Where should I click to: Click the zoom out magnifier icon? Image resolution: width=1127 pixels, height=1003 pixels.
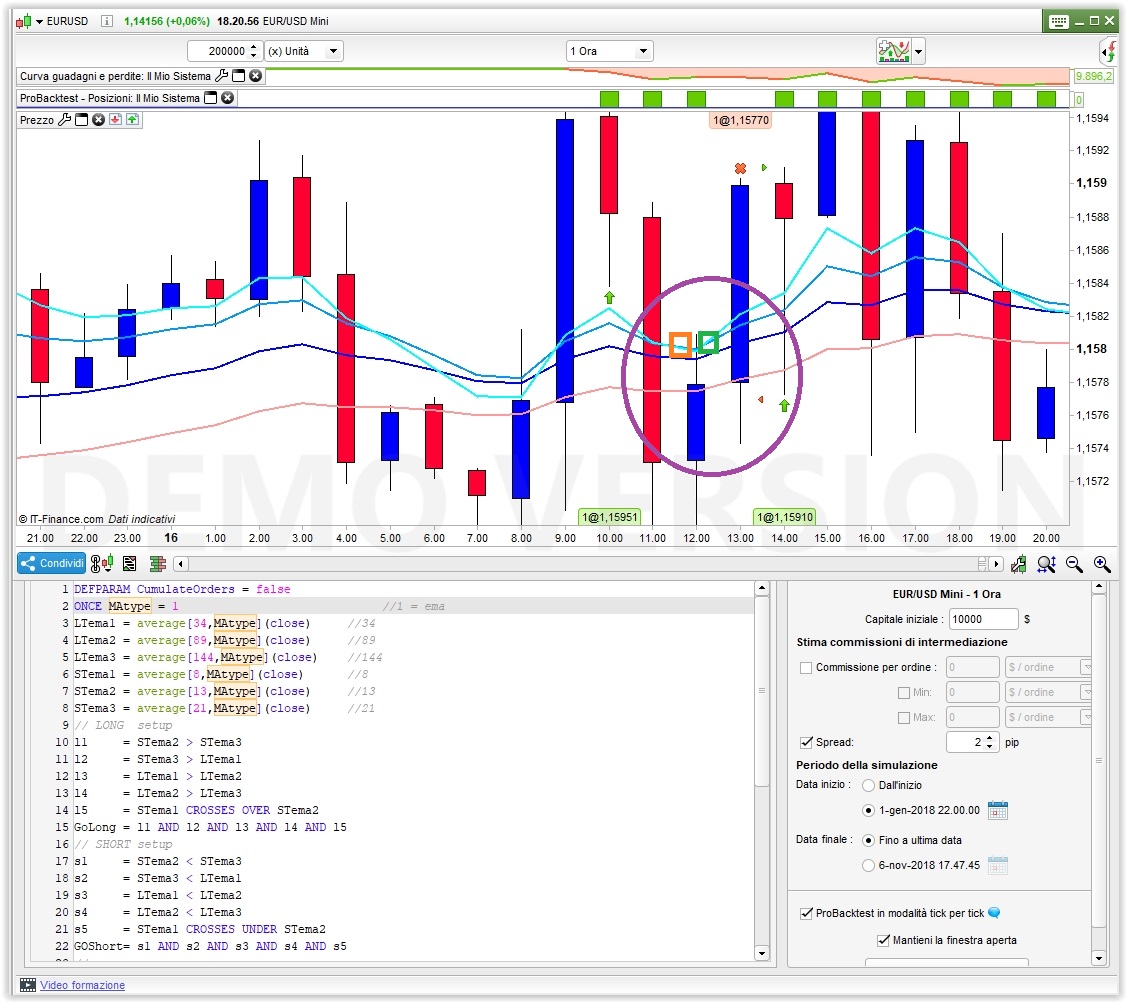coord(1075,564)
